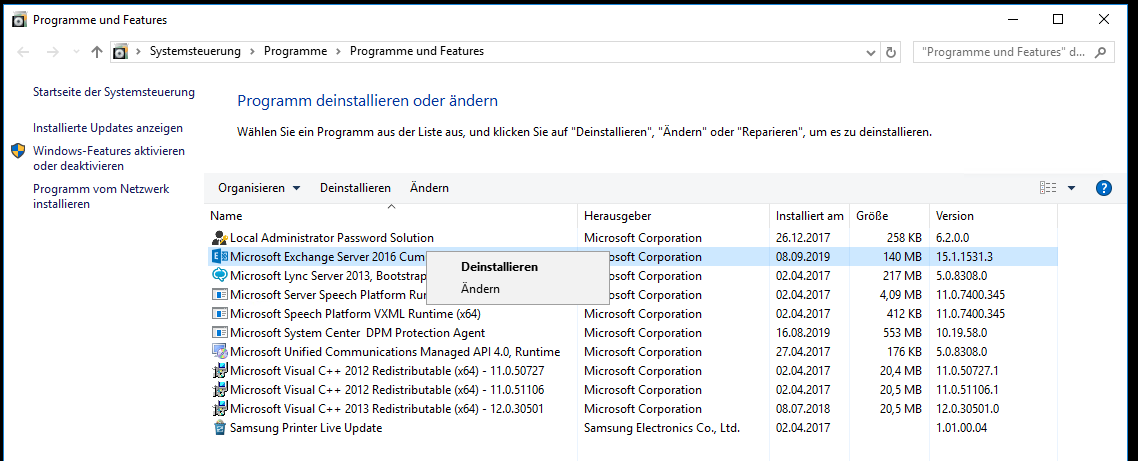
Task: Open the help question mark icon
Action: pos(1103,188)
